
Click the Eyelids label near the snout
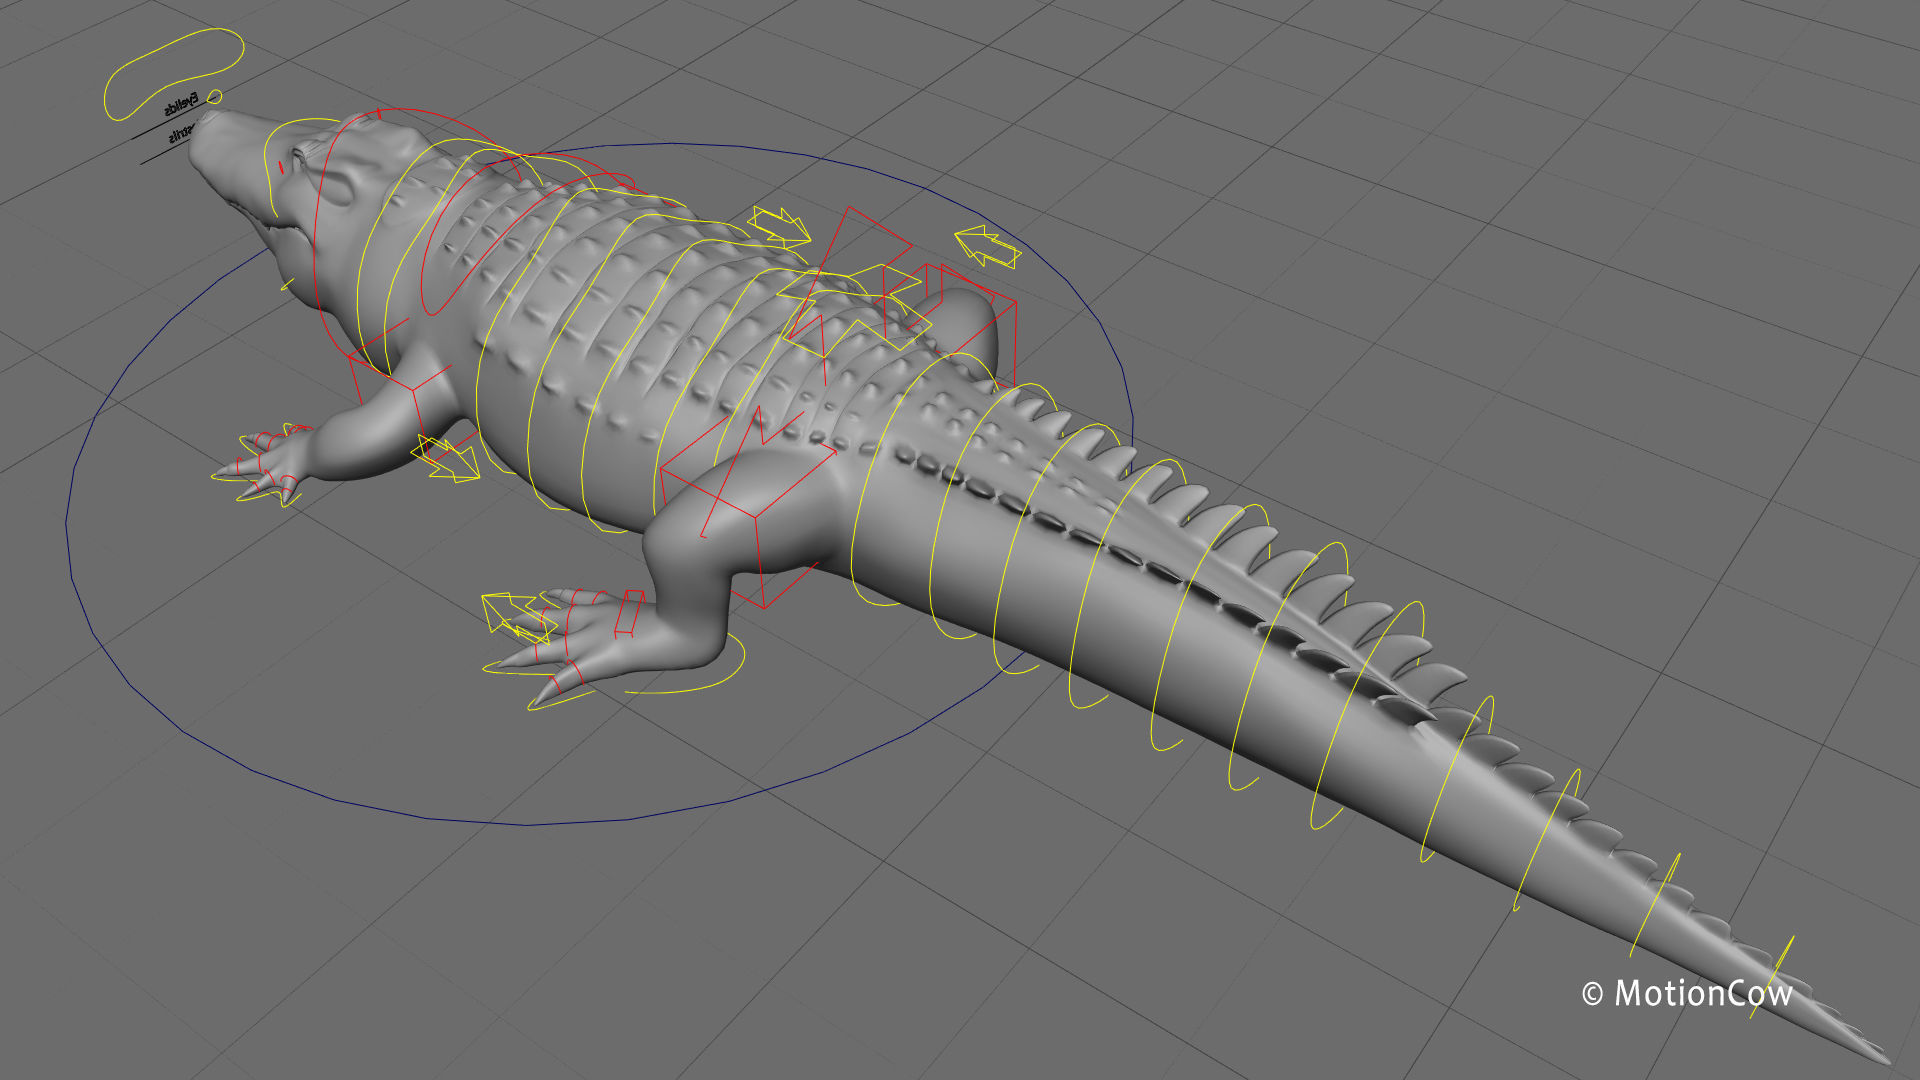pyautogui.click(x=181, y=104)
